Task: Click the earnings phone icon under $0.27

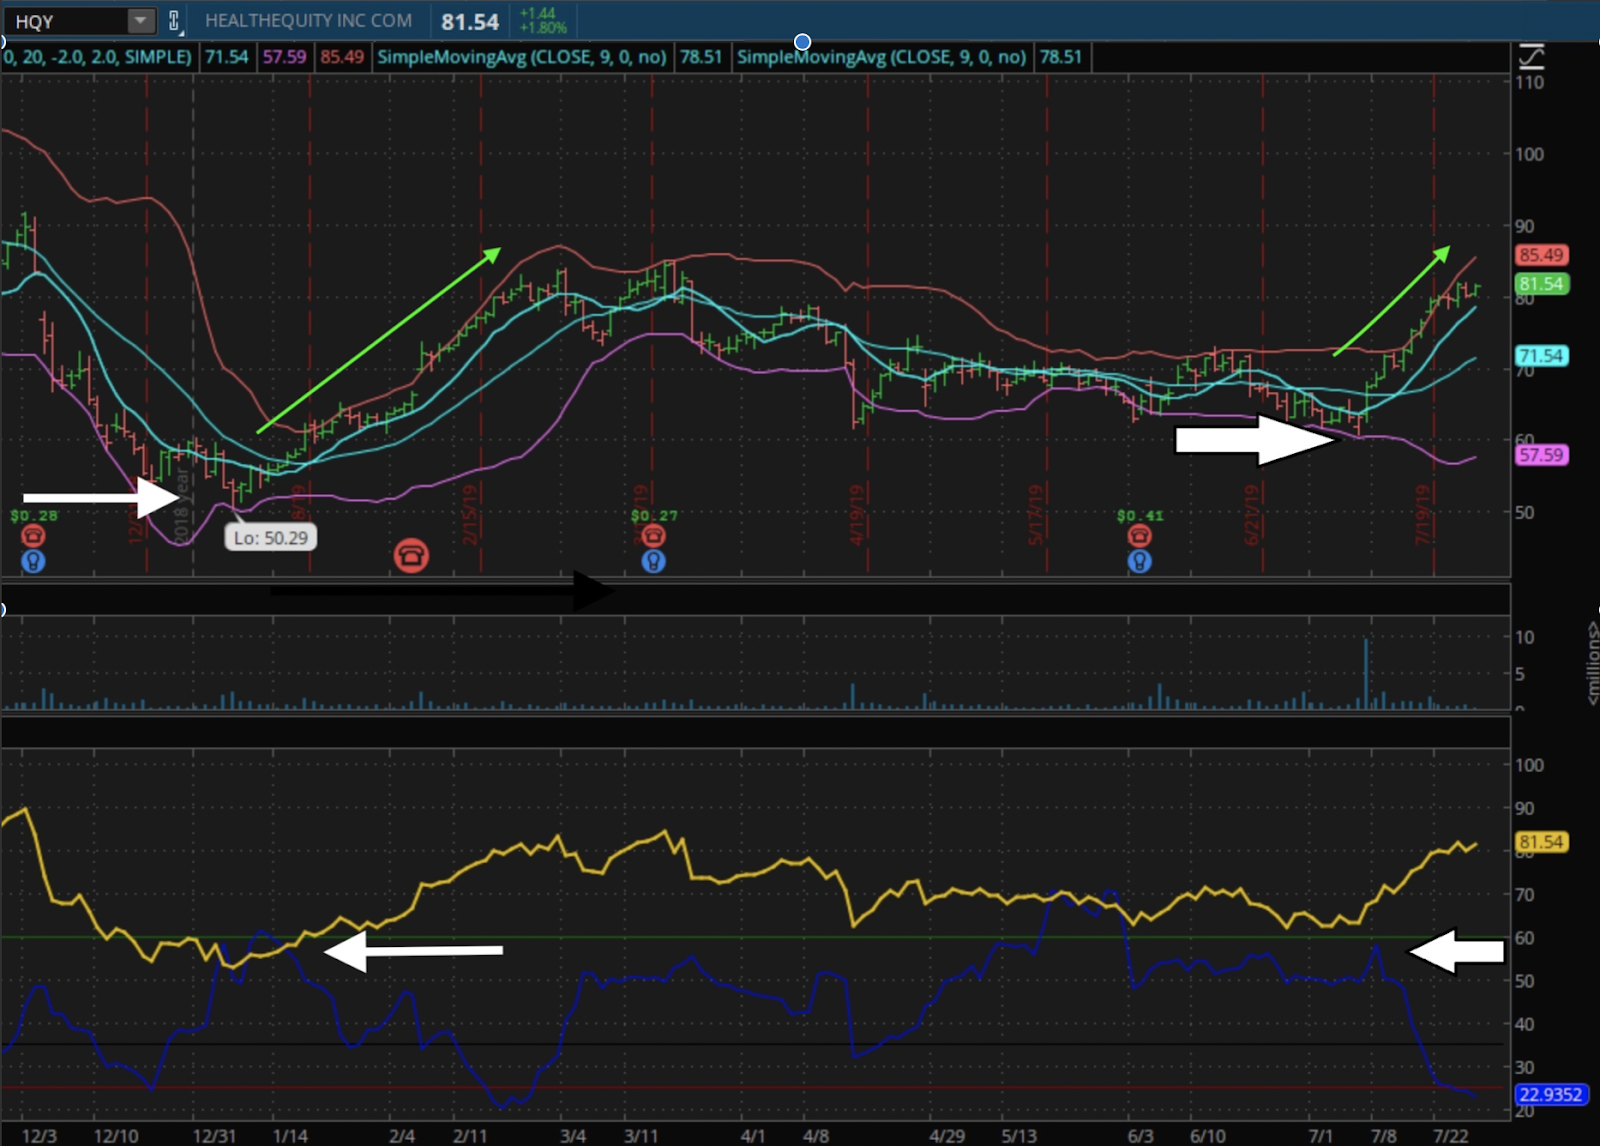Action: point(653,536)
